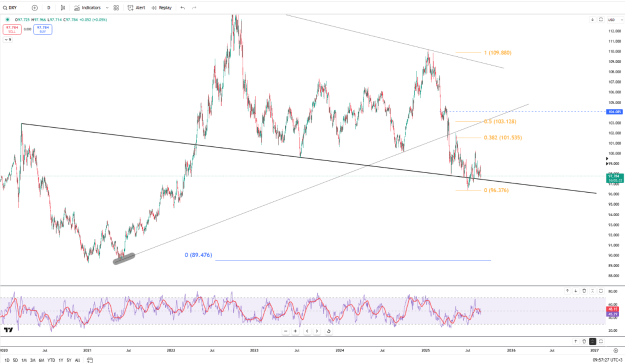Screen dimensions: 625x363
Task: Set date range to 5Y
Action: [69, 360]
